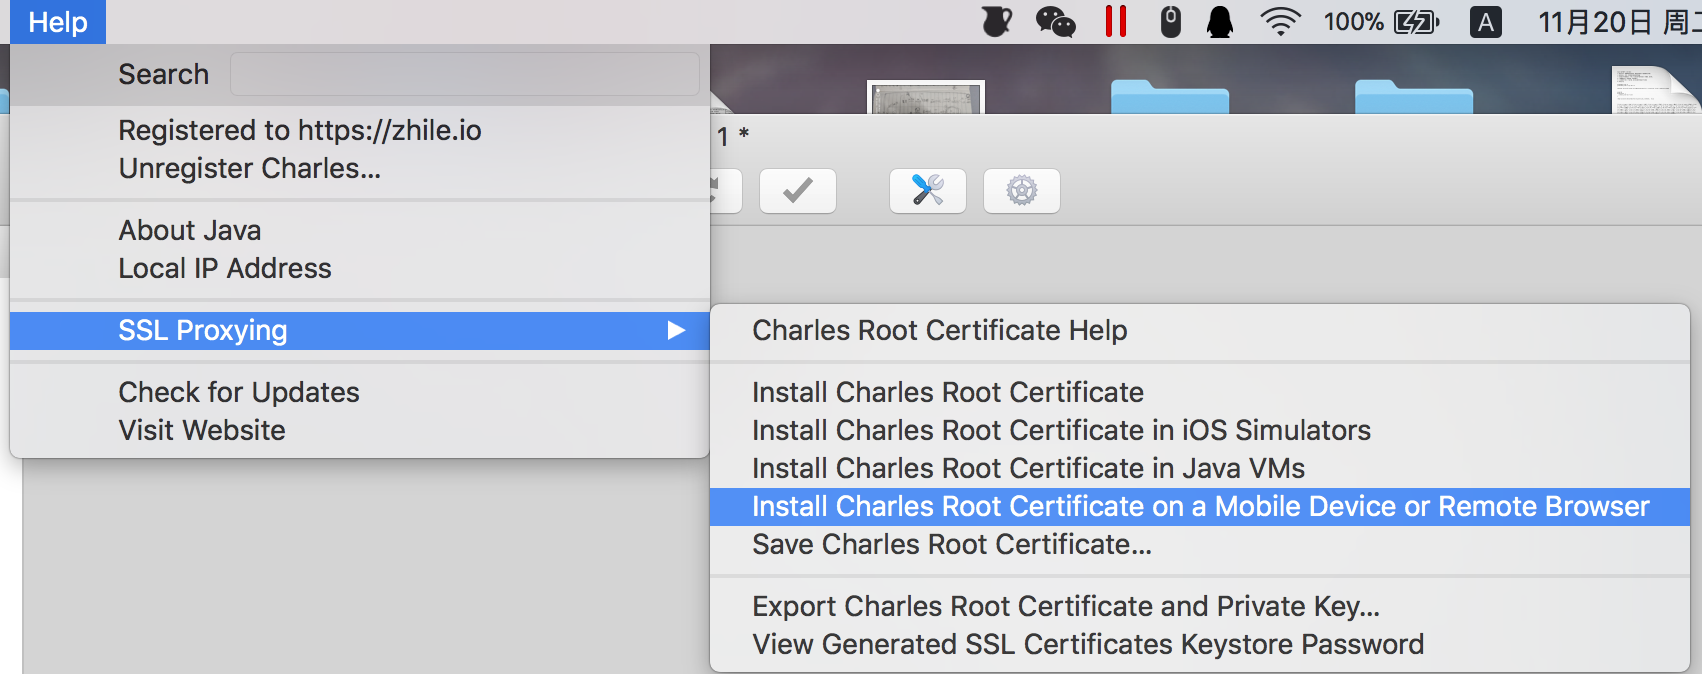Click the date 11月20日 in menu bar
Image resolution: width=1702 pixels, height=674 pixels.
coord(1594,22)
